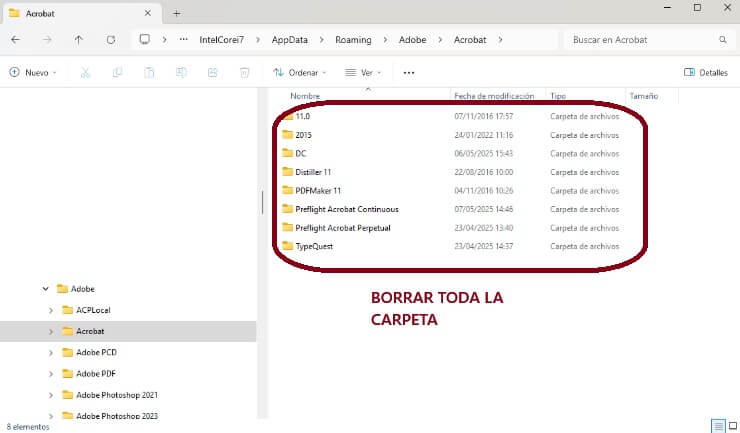Click the Copy icon in toolbar
Image resolution: width=740 pixels, height=433 pixels.
[x=118, y=72]
